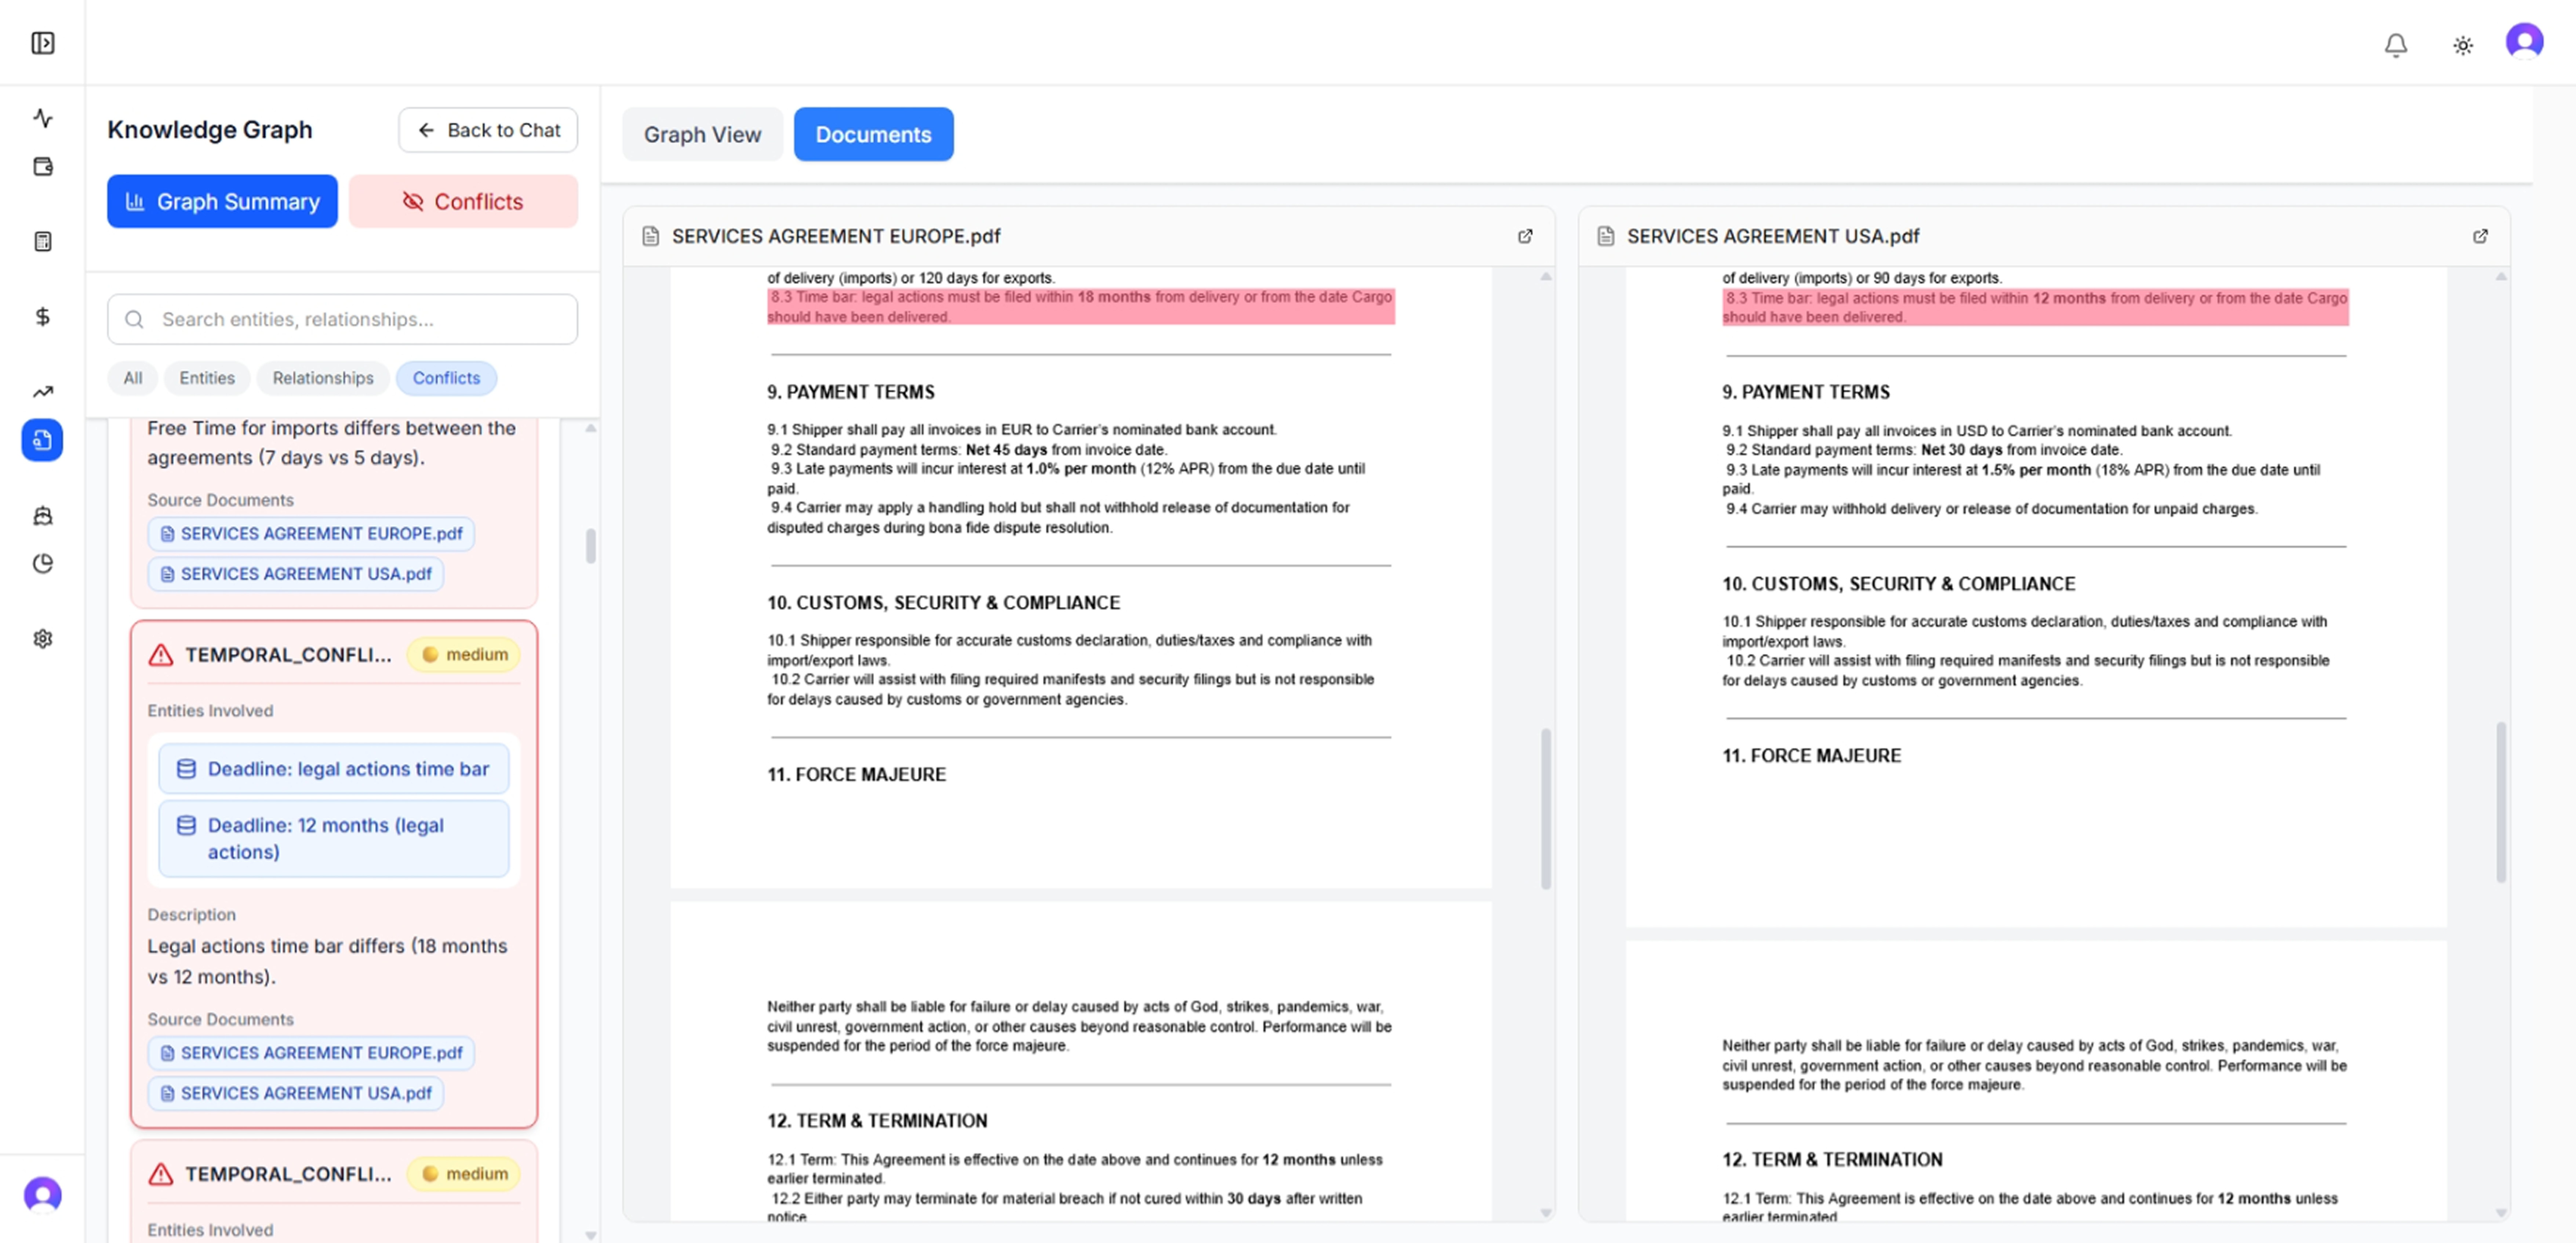Open USA.pdf source in Free Time conflict
This screenshot has height=1243, width=2576.
[296, 574]
